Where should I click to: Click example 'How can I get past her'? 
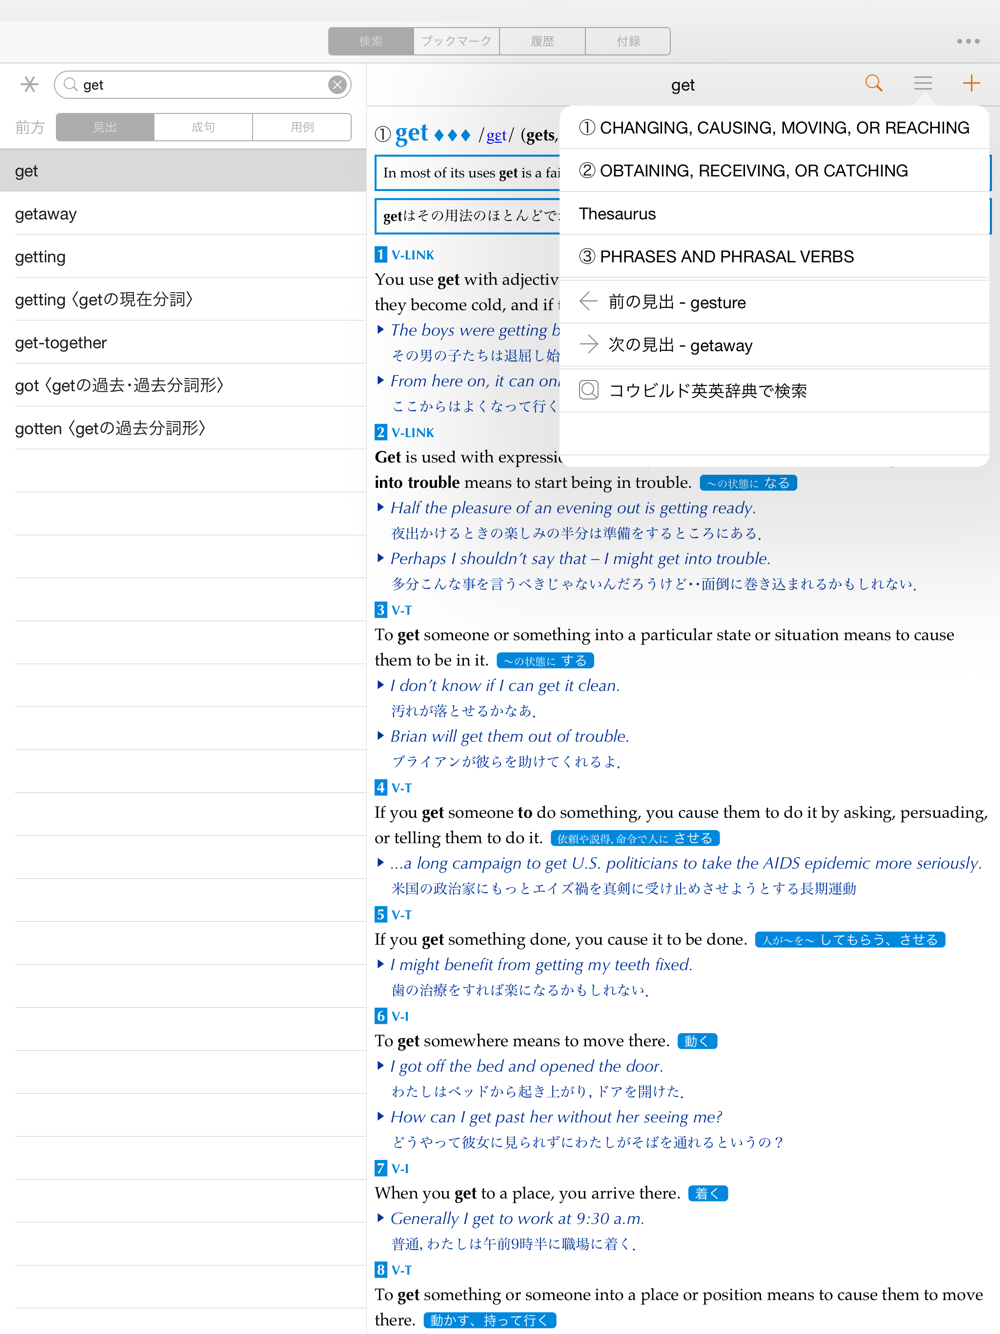pyautogui.click(x=556, y=1117)
